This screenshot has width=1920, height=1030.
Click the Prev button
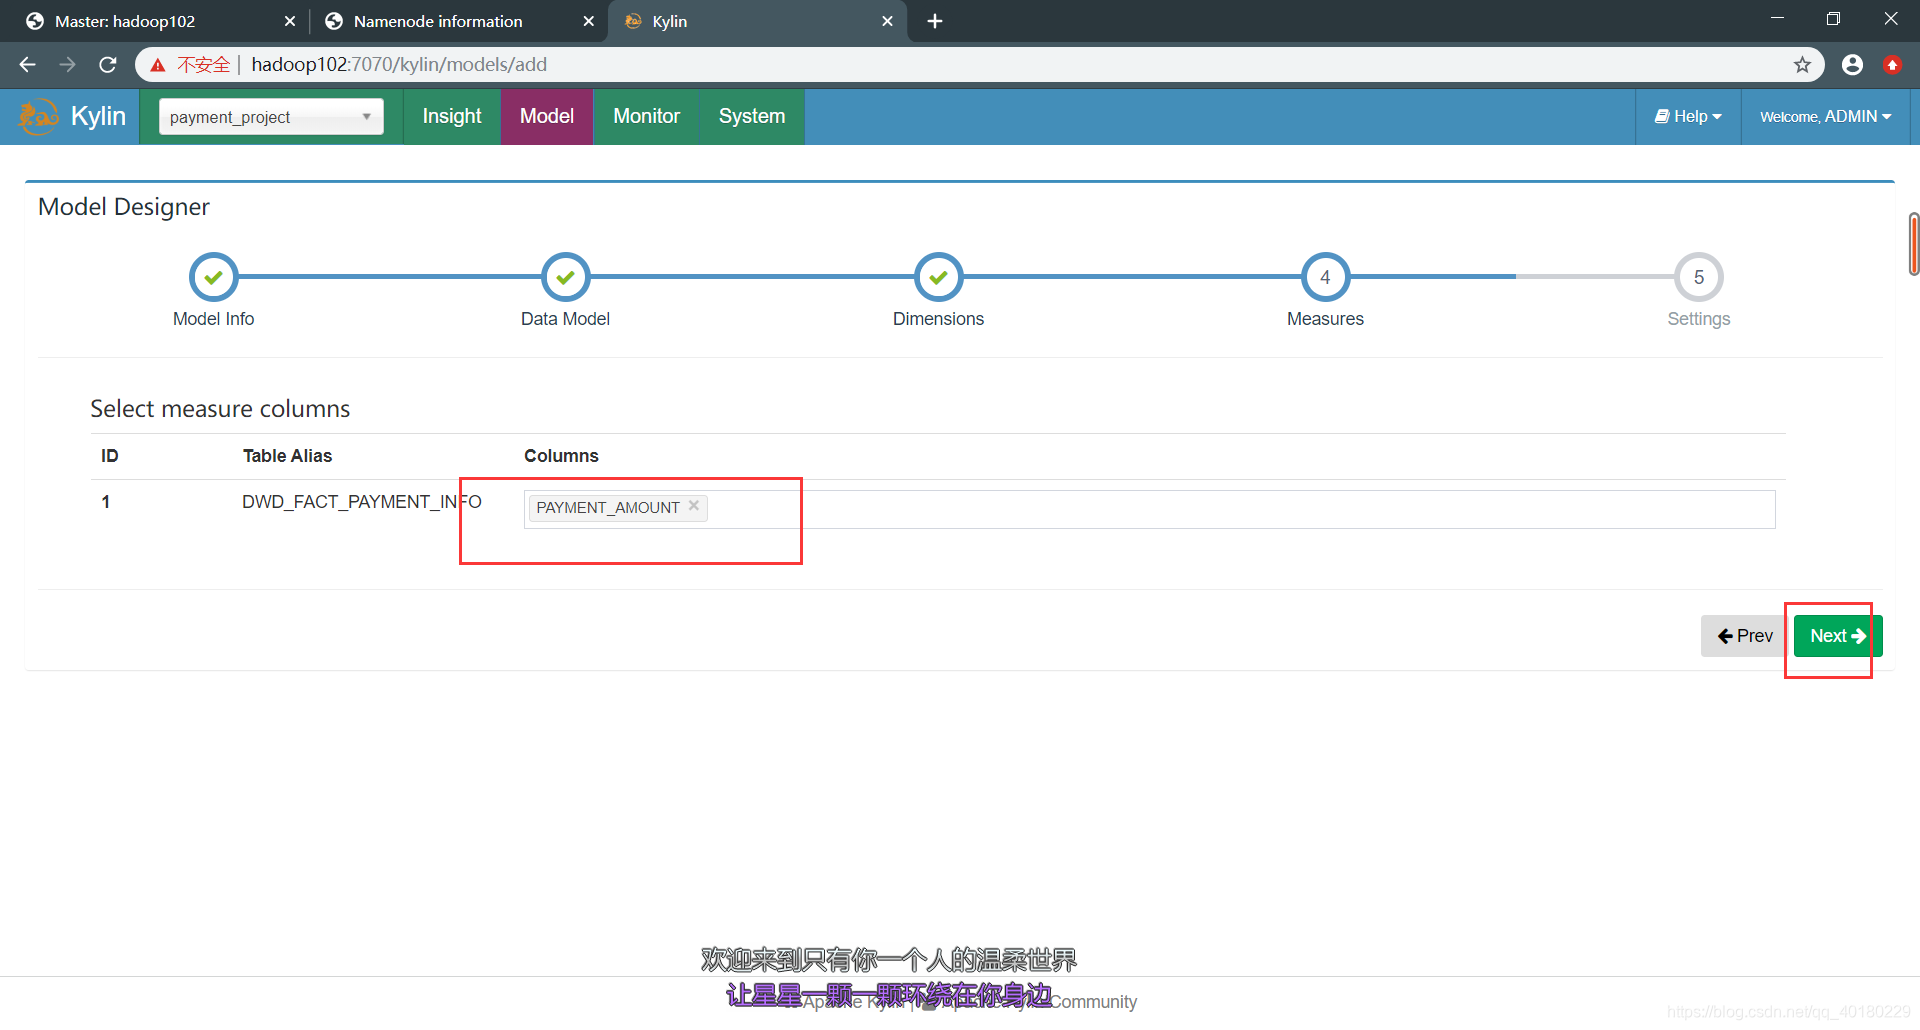click(x=1745, y=636)
